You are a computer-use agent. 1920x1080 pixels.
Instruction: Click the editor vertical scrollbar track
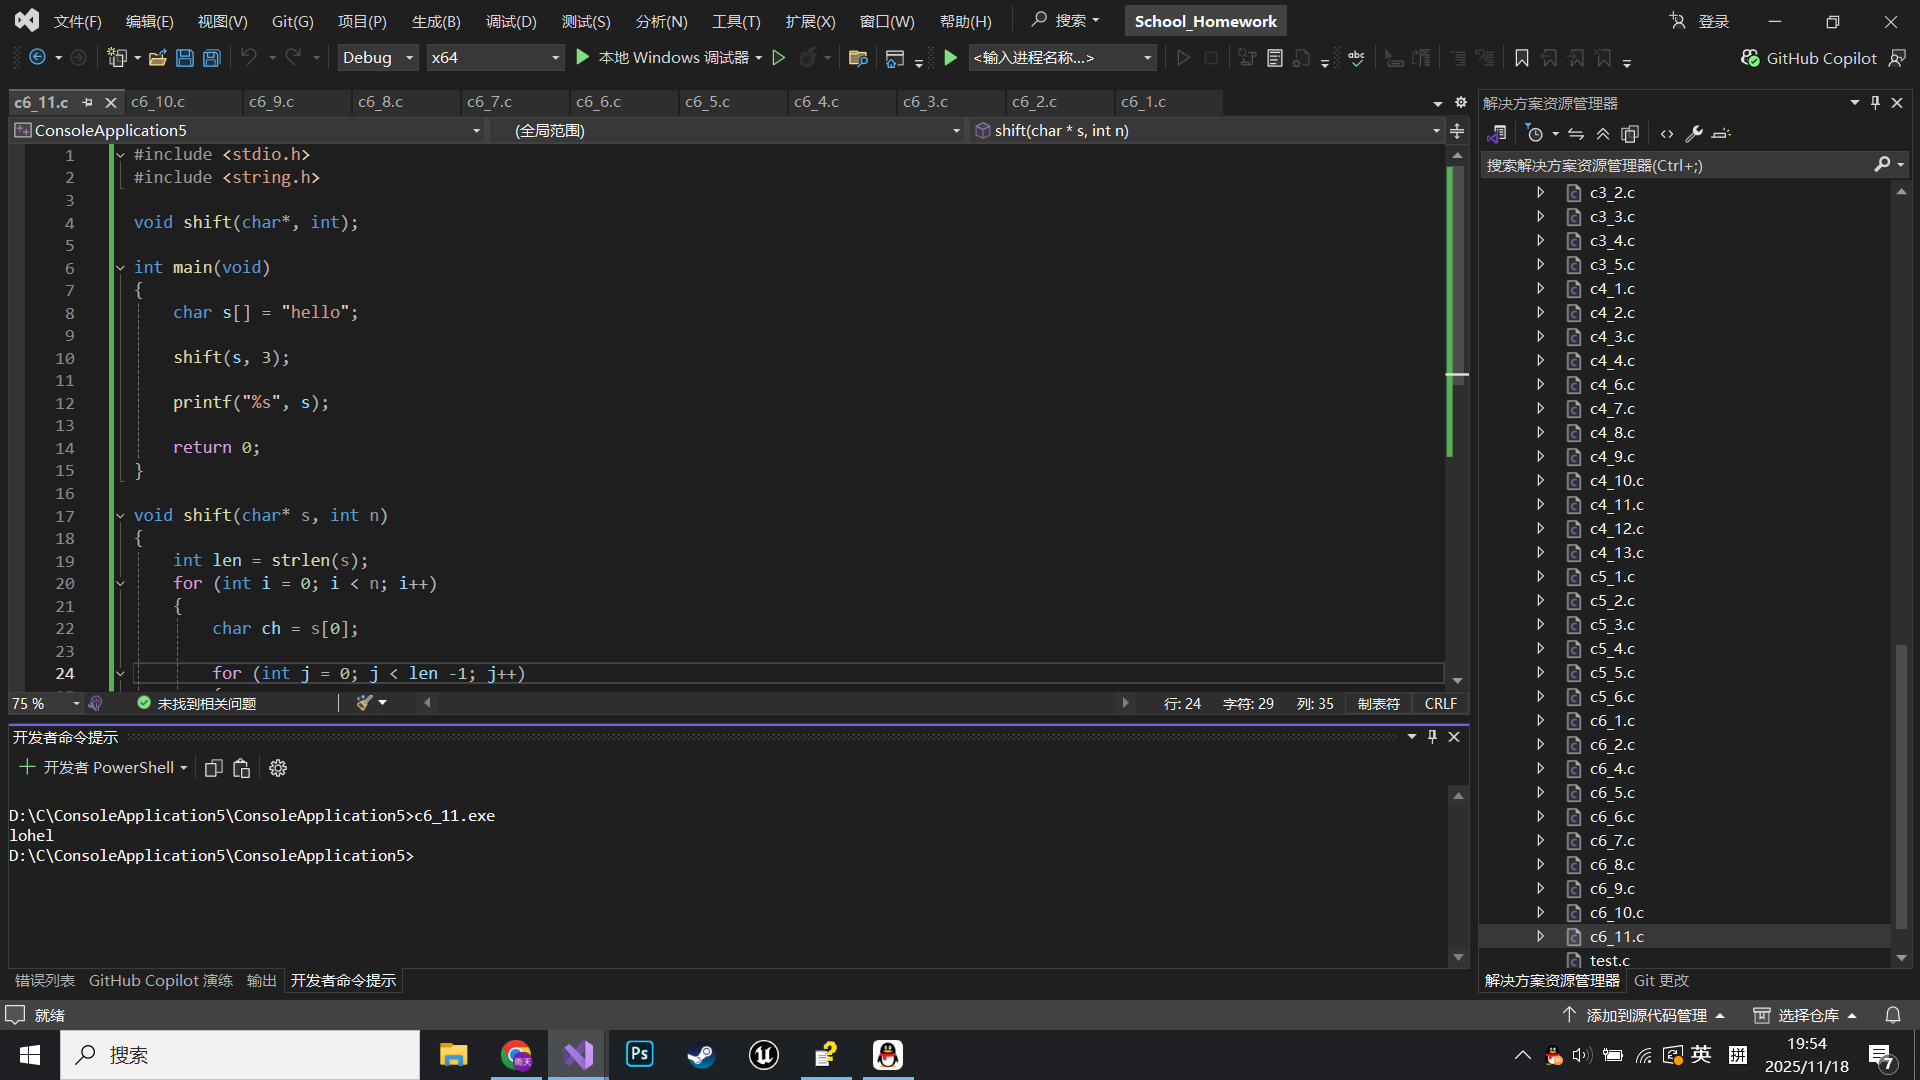point(1458,560)
